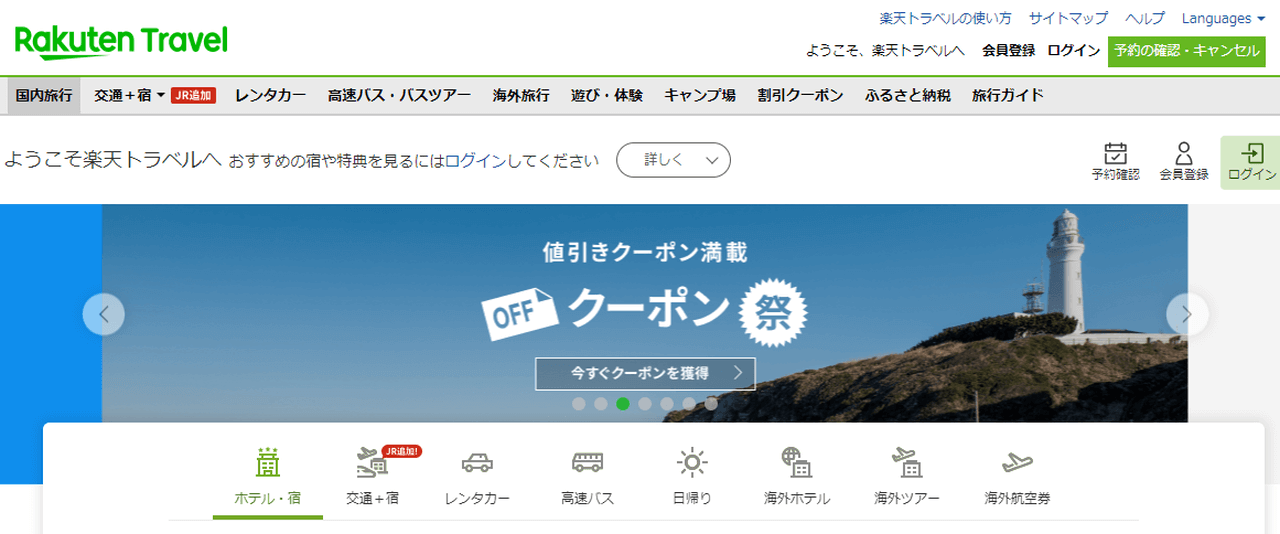1280x534 pixels.
Task: Click the サイトマップ link
Action: tap(1068, 18)
